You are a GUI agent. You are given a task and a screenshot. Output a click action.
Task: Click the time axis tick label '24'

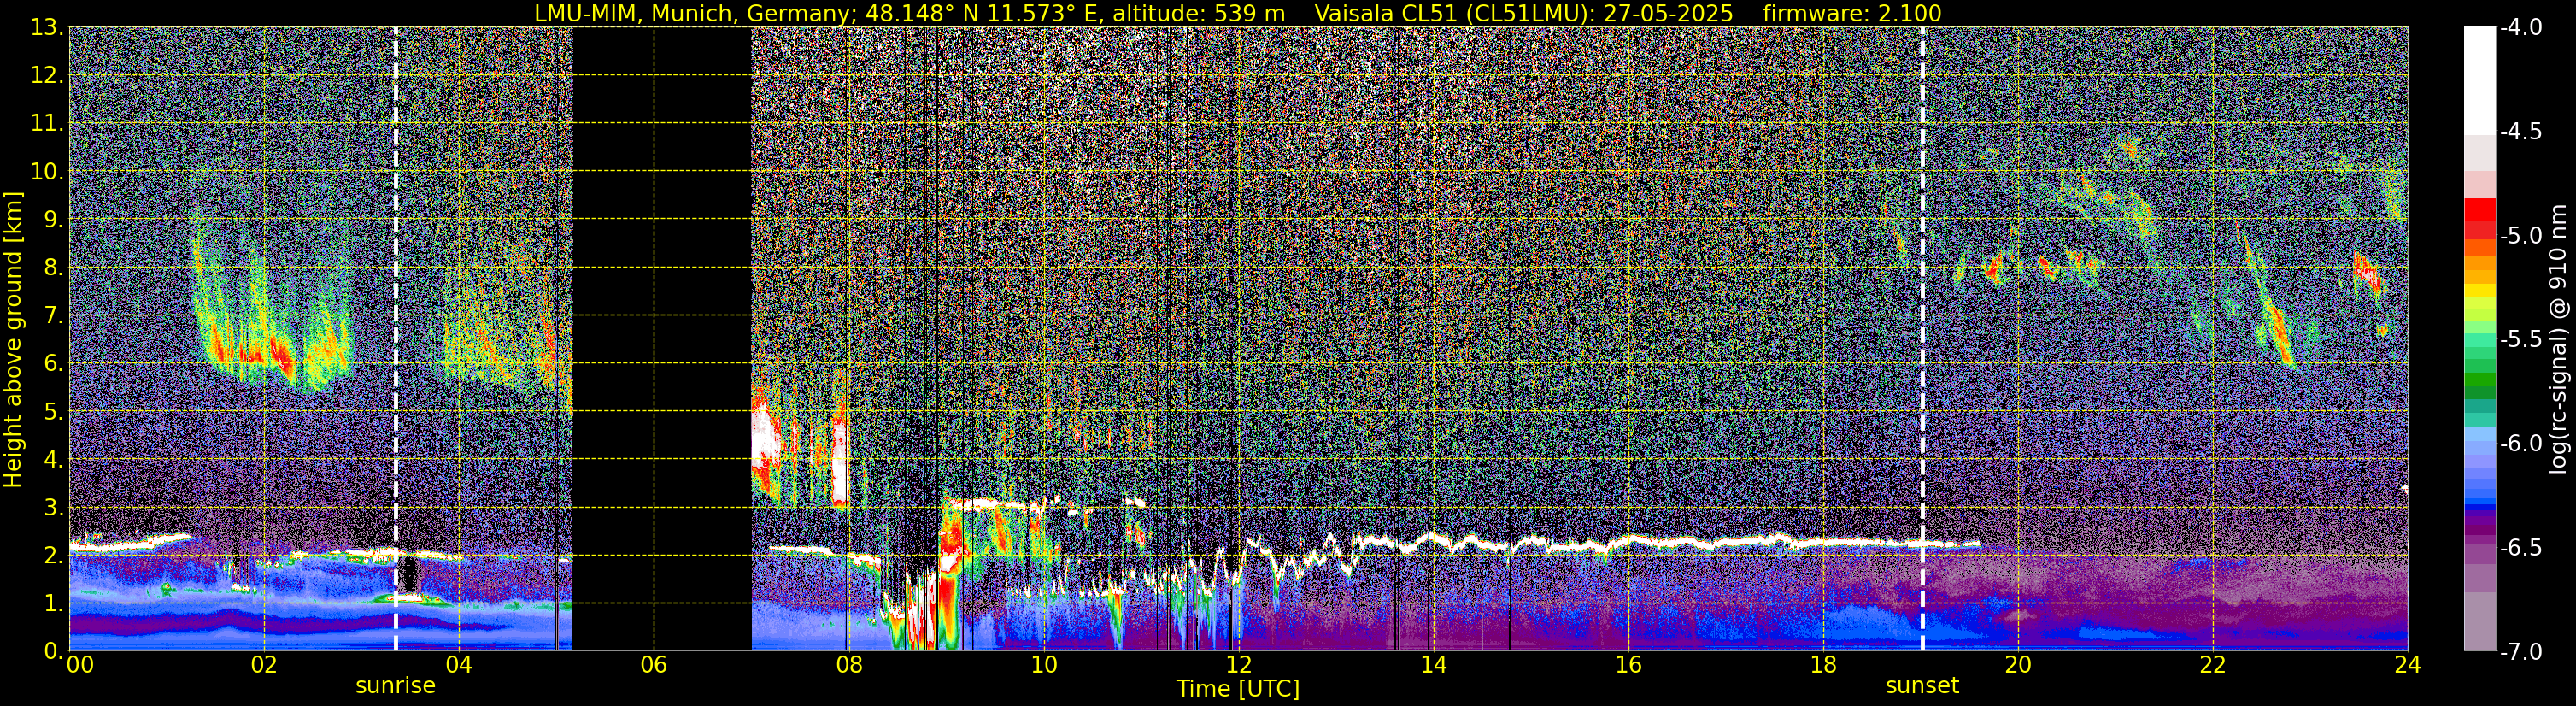(2407, 665)
